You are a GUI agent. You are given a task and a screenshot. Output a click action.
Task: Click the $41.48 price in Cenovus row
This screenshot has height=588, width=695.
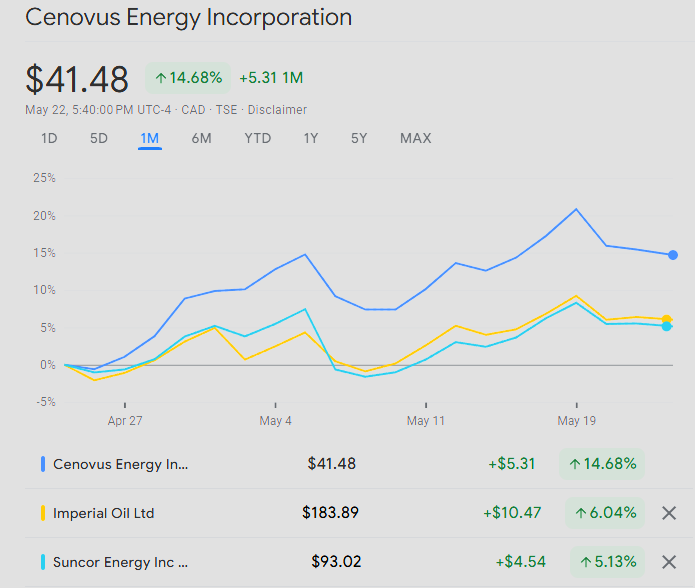[332, 464]
